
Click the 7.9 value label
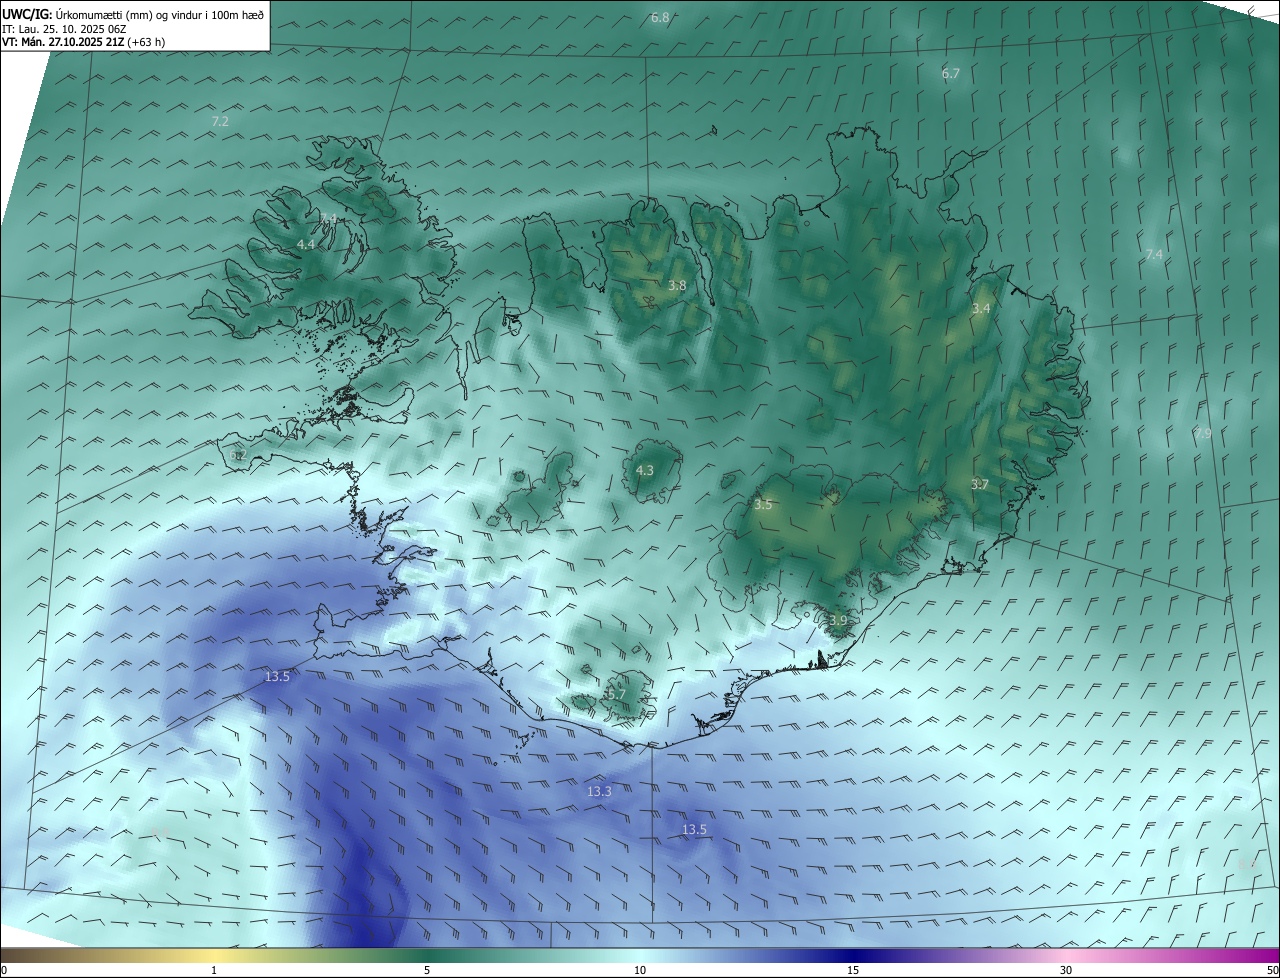point(1203,433)
